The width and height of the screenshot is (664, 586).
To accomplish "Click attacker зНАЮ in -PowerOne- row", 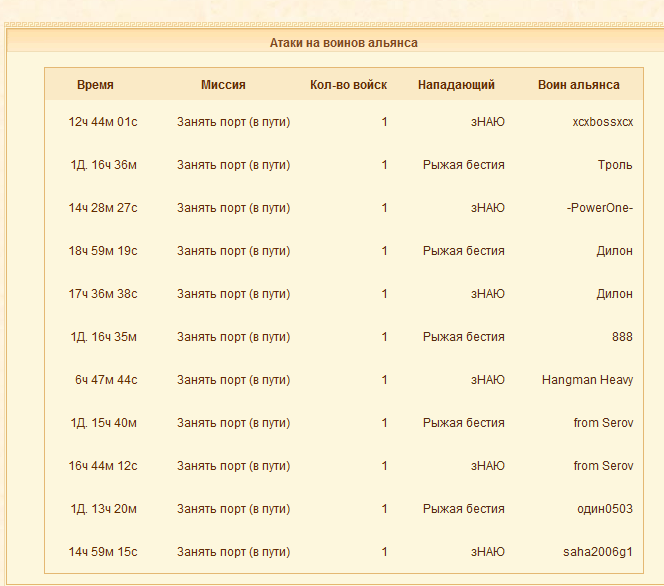I will (x=487, y=208).
